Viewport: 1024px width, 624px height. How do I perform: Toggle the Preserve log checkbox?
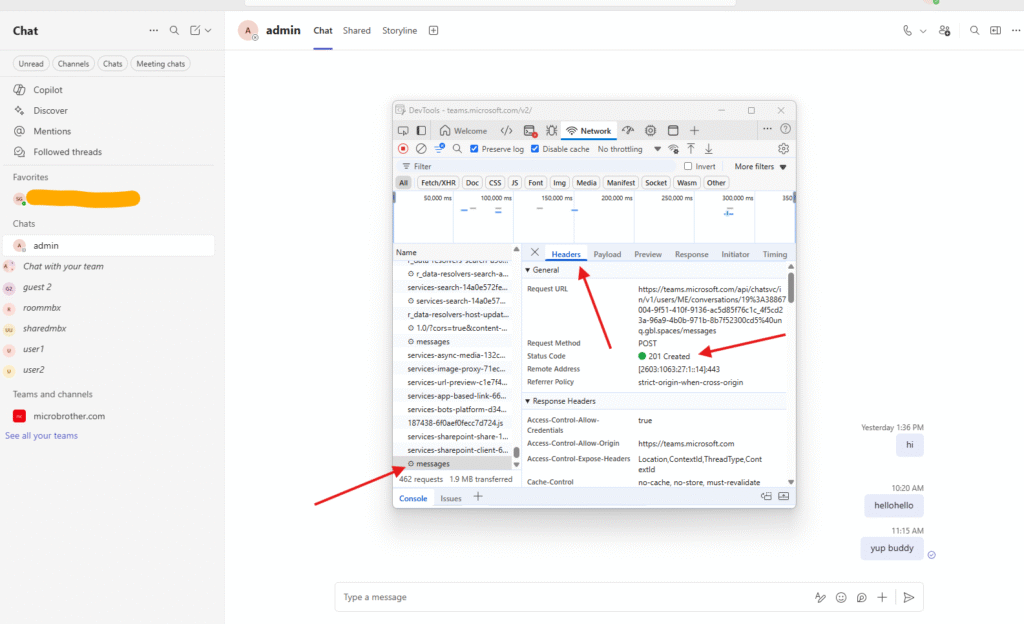[x=474, y=149]
